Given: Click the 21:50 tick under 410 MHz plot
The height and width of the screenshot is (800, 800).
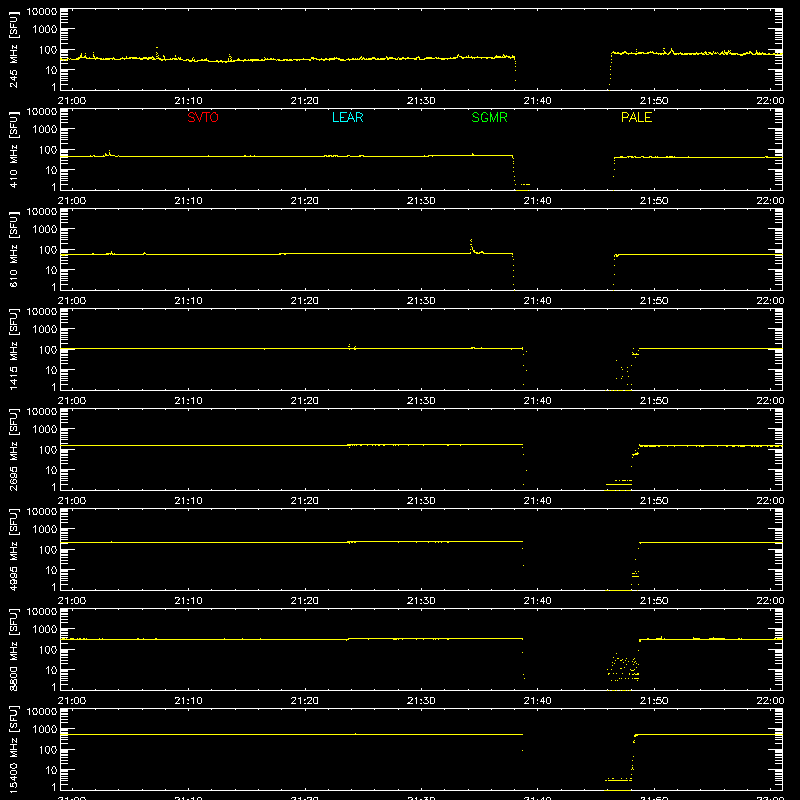Looking at the screenshot, I should (654, 201).
